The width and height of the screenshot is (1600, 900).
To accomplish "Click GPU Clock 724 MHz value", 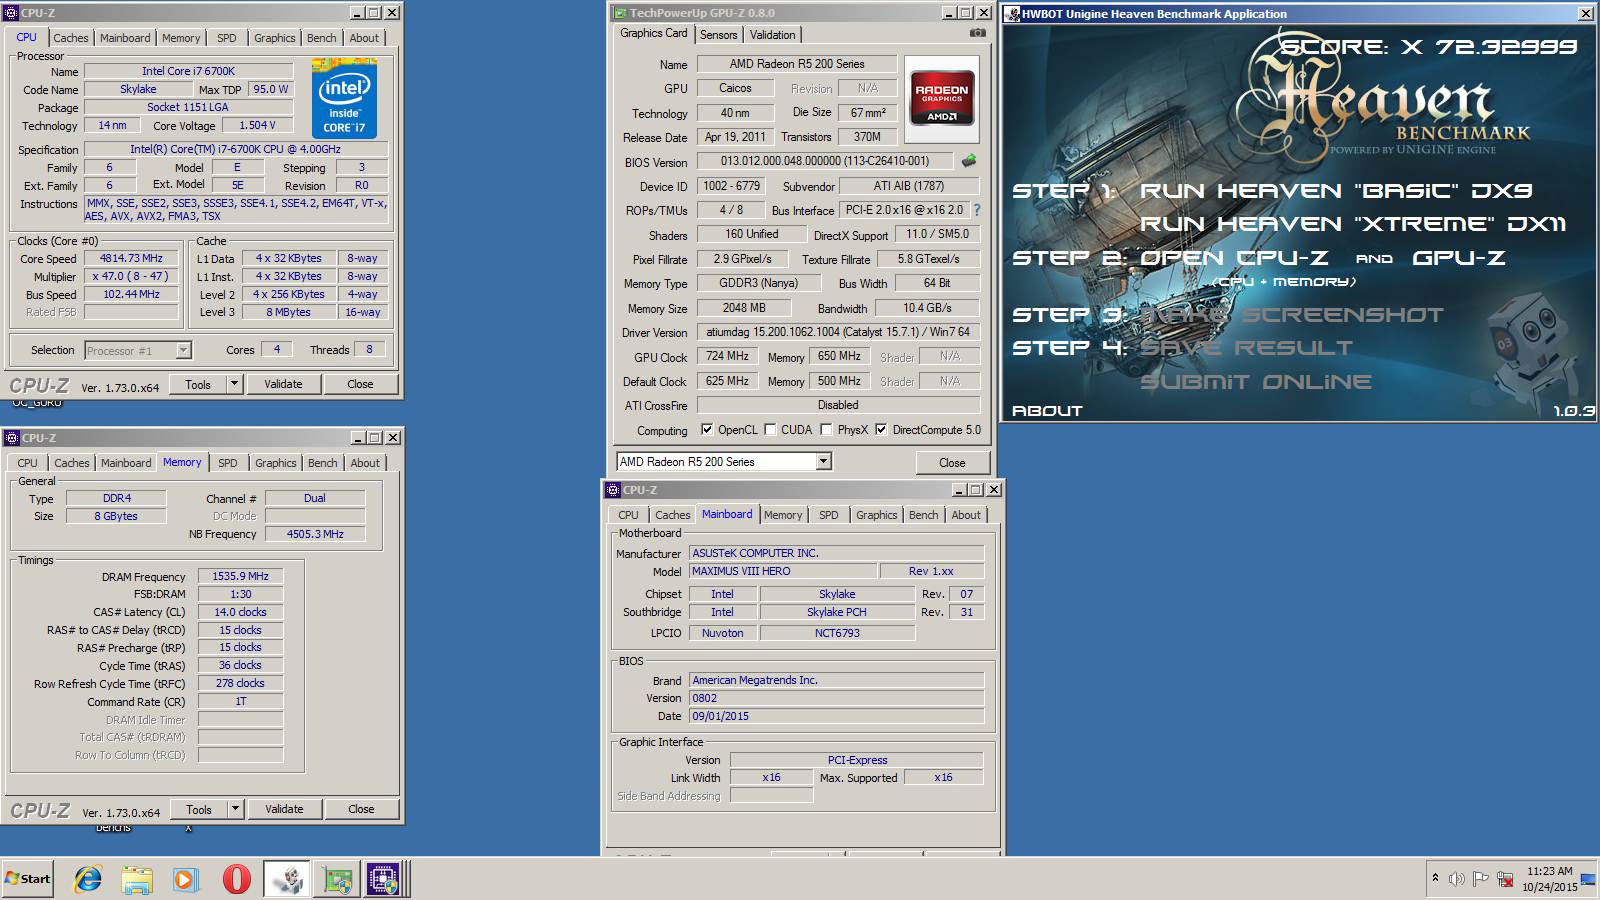I will click(x=727, y=356).
